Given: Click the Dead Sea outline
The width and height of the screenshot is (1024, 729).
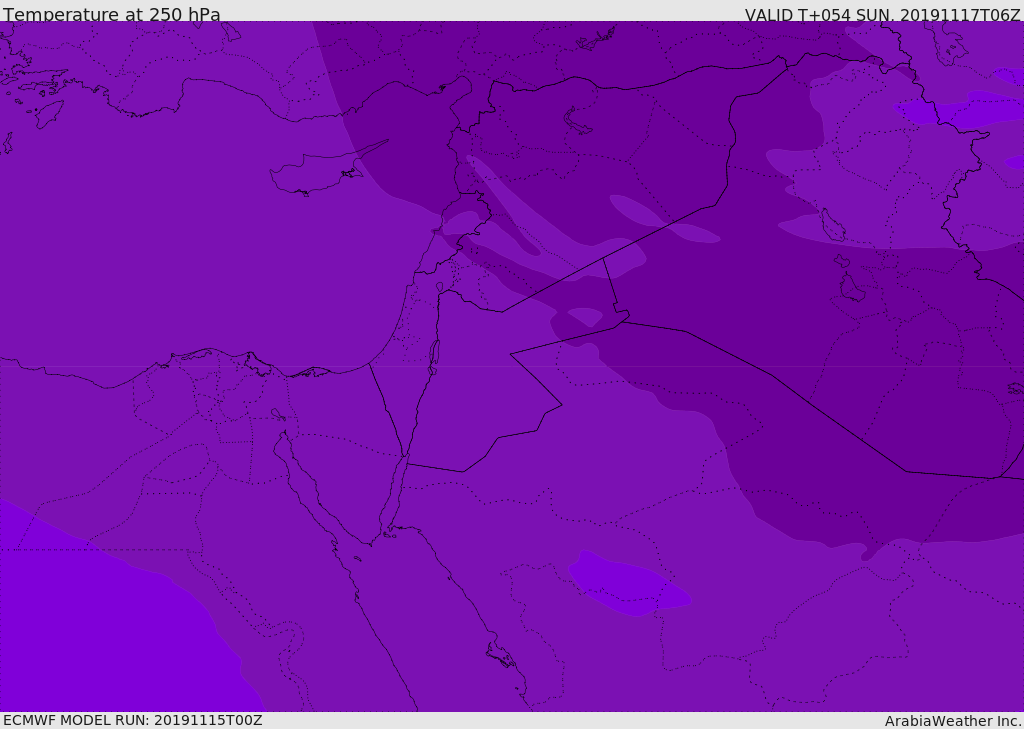Looking at the screenshot, I should pos(434,354).
